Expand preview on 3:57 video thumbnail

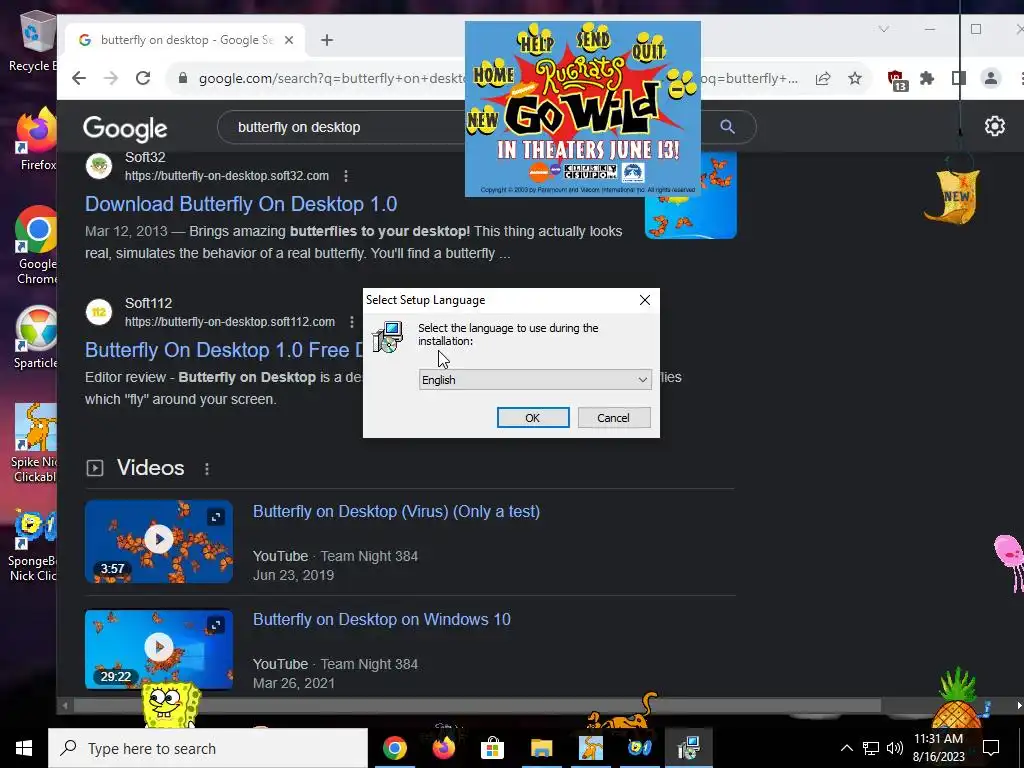(x=216, y=517)
